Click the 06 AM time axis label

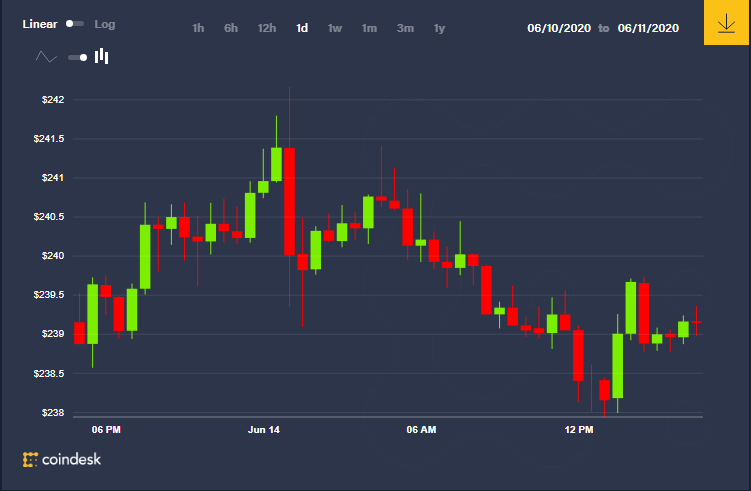click(421, 430)
